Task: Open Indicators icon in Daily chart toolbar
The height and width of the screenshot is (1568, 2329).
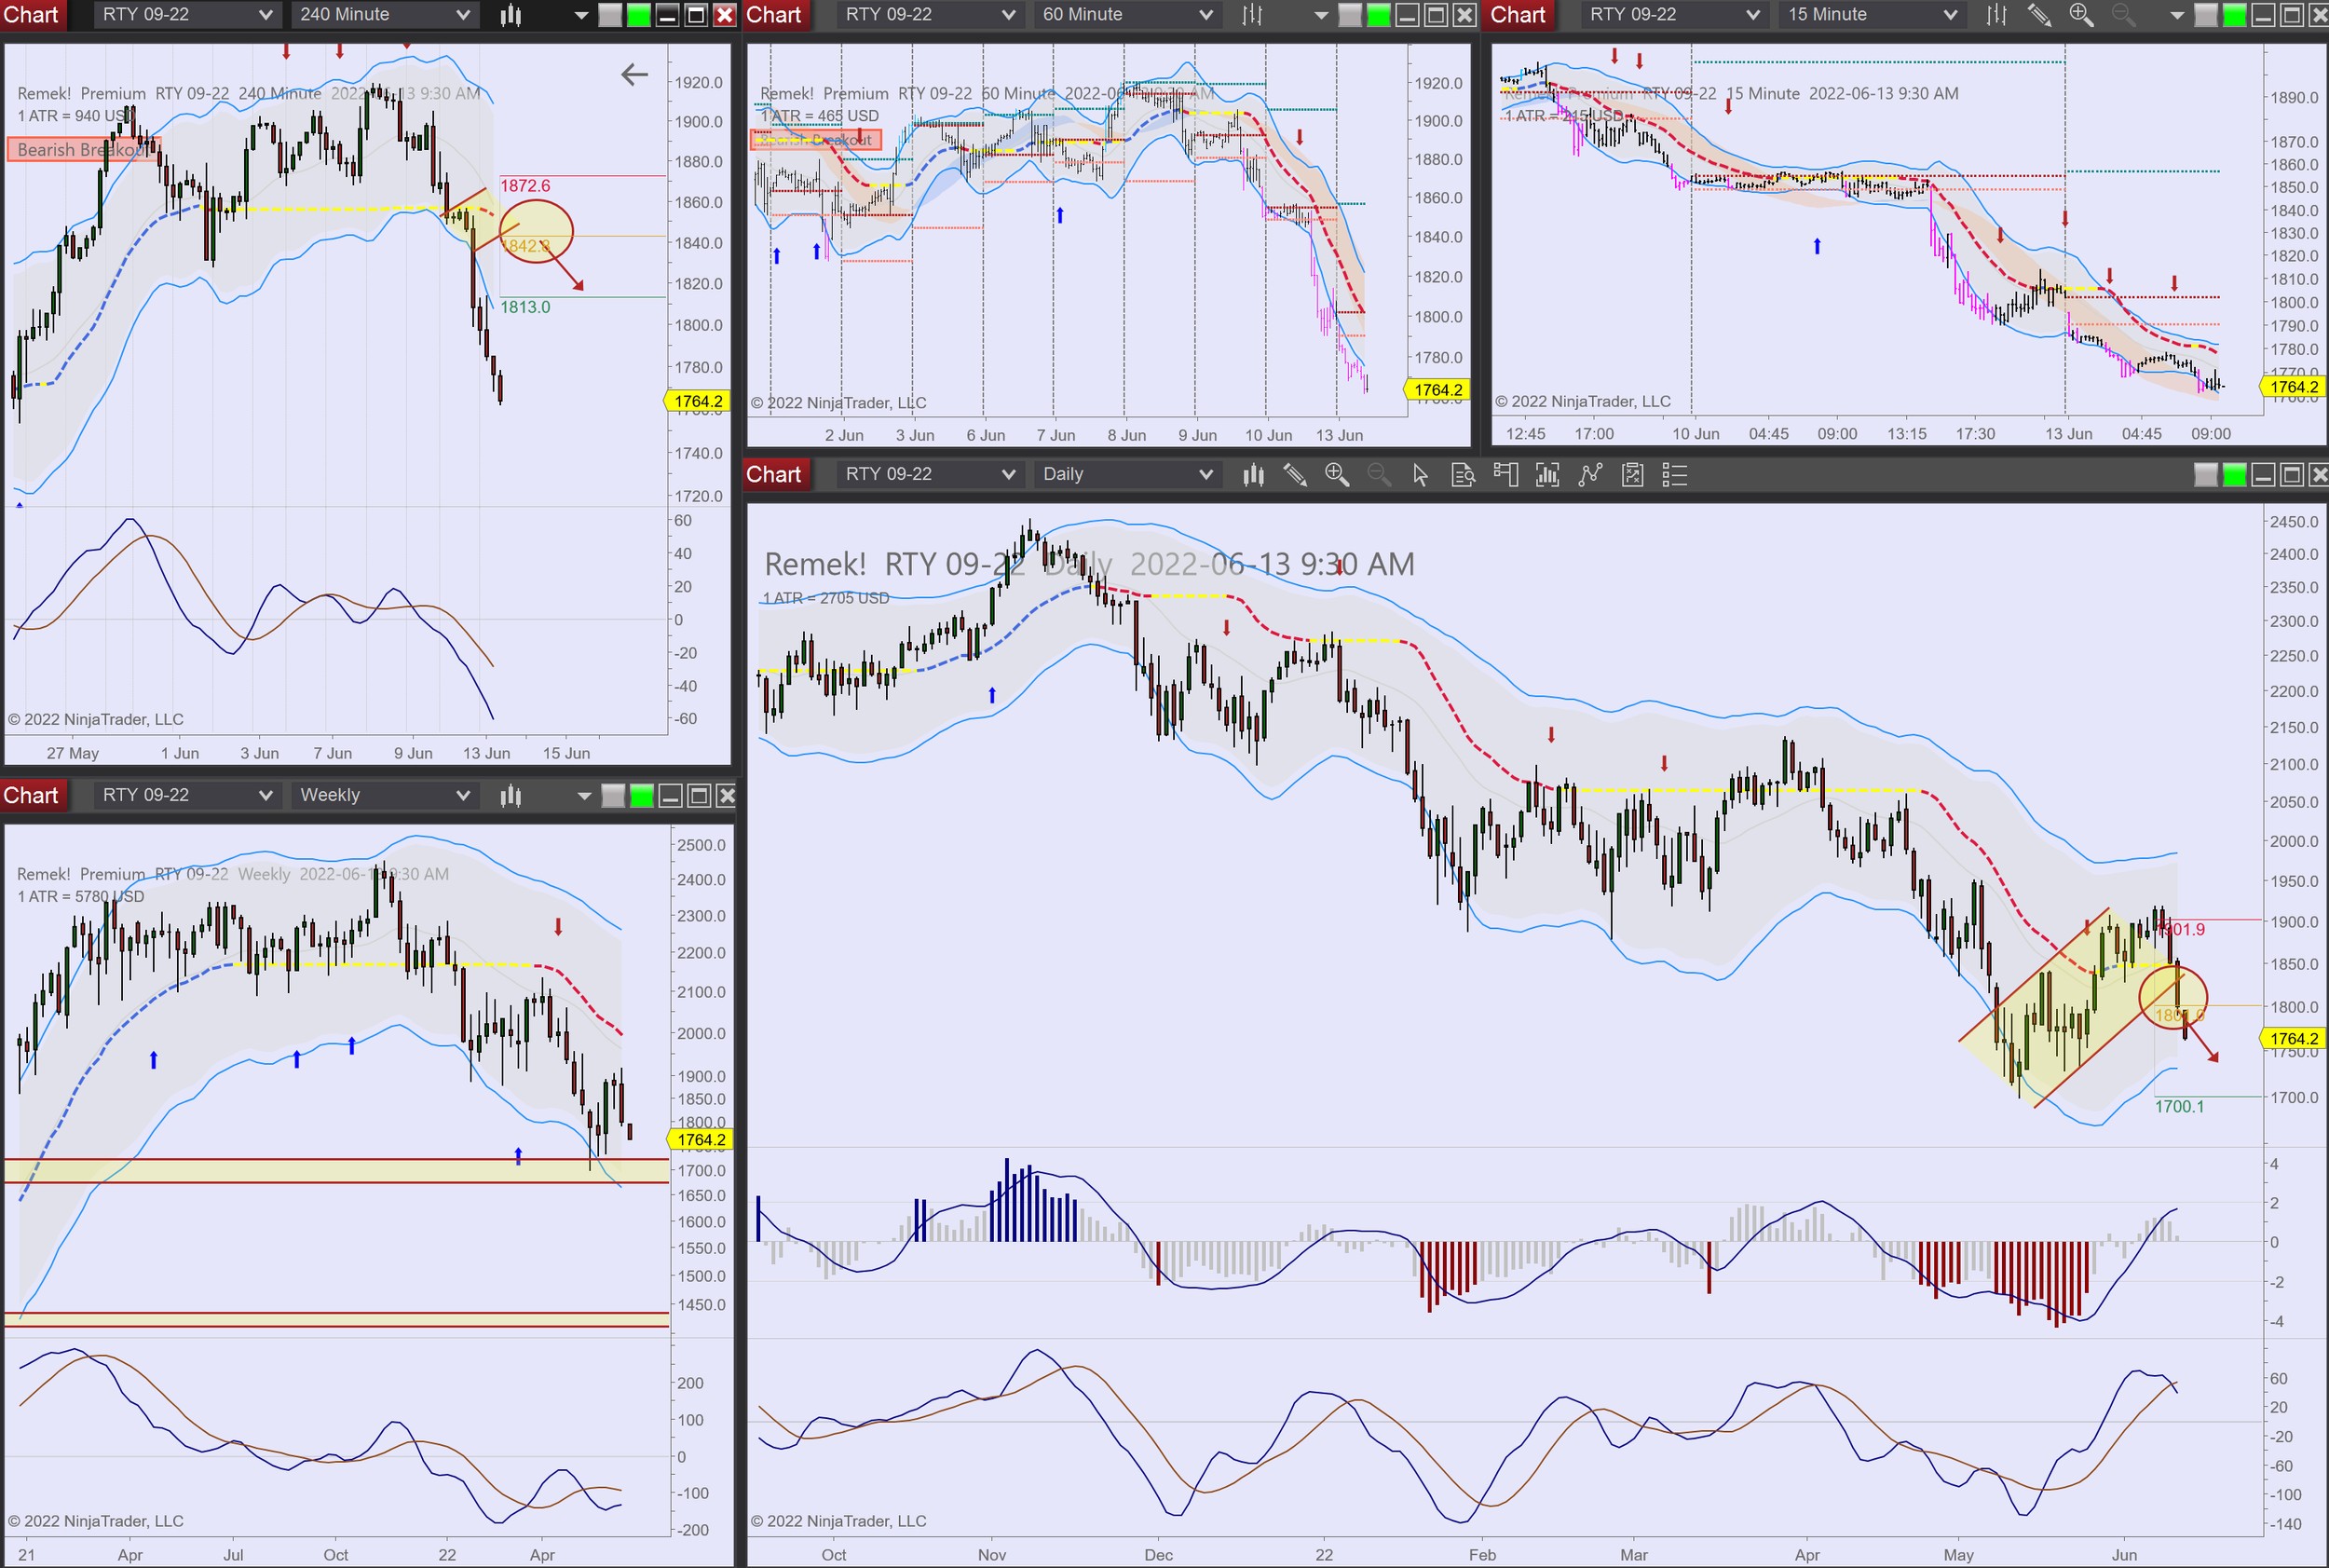Action: point(1590,475)
